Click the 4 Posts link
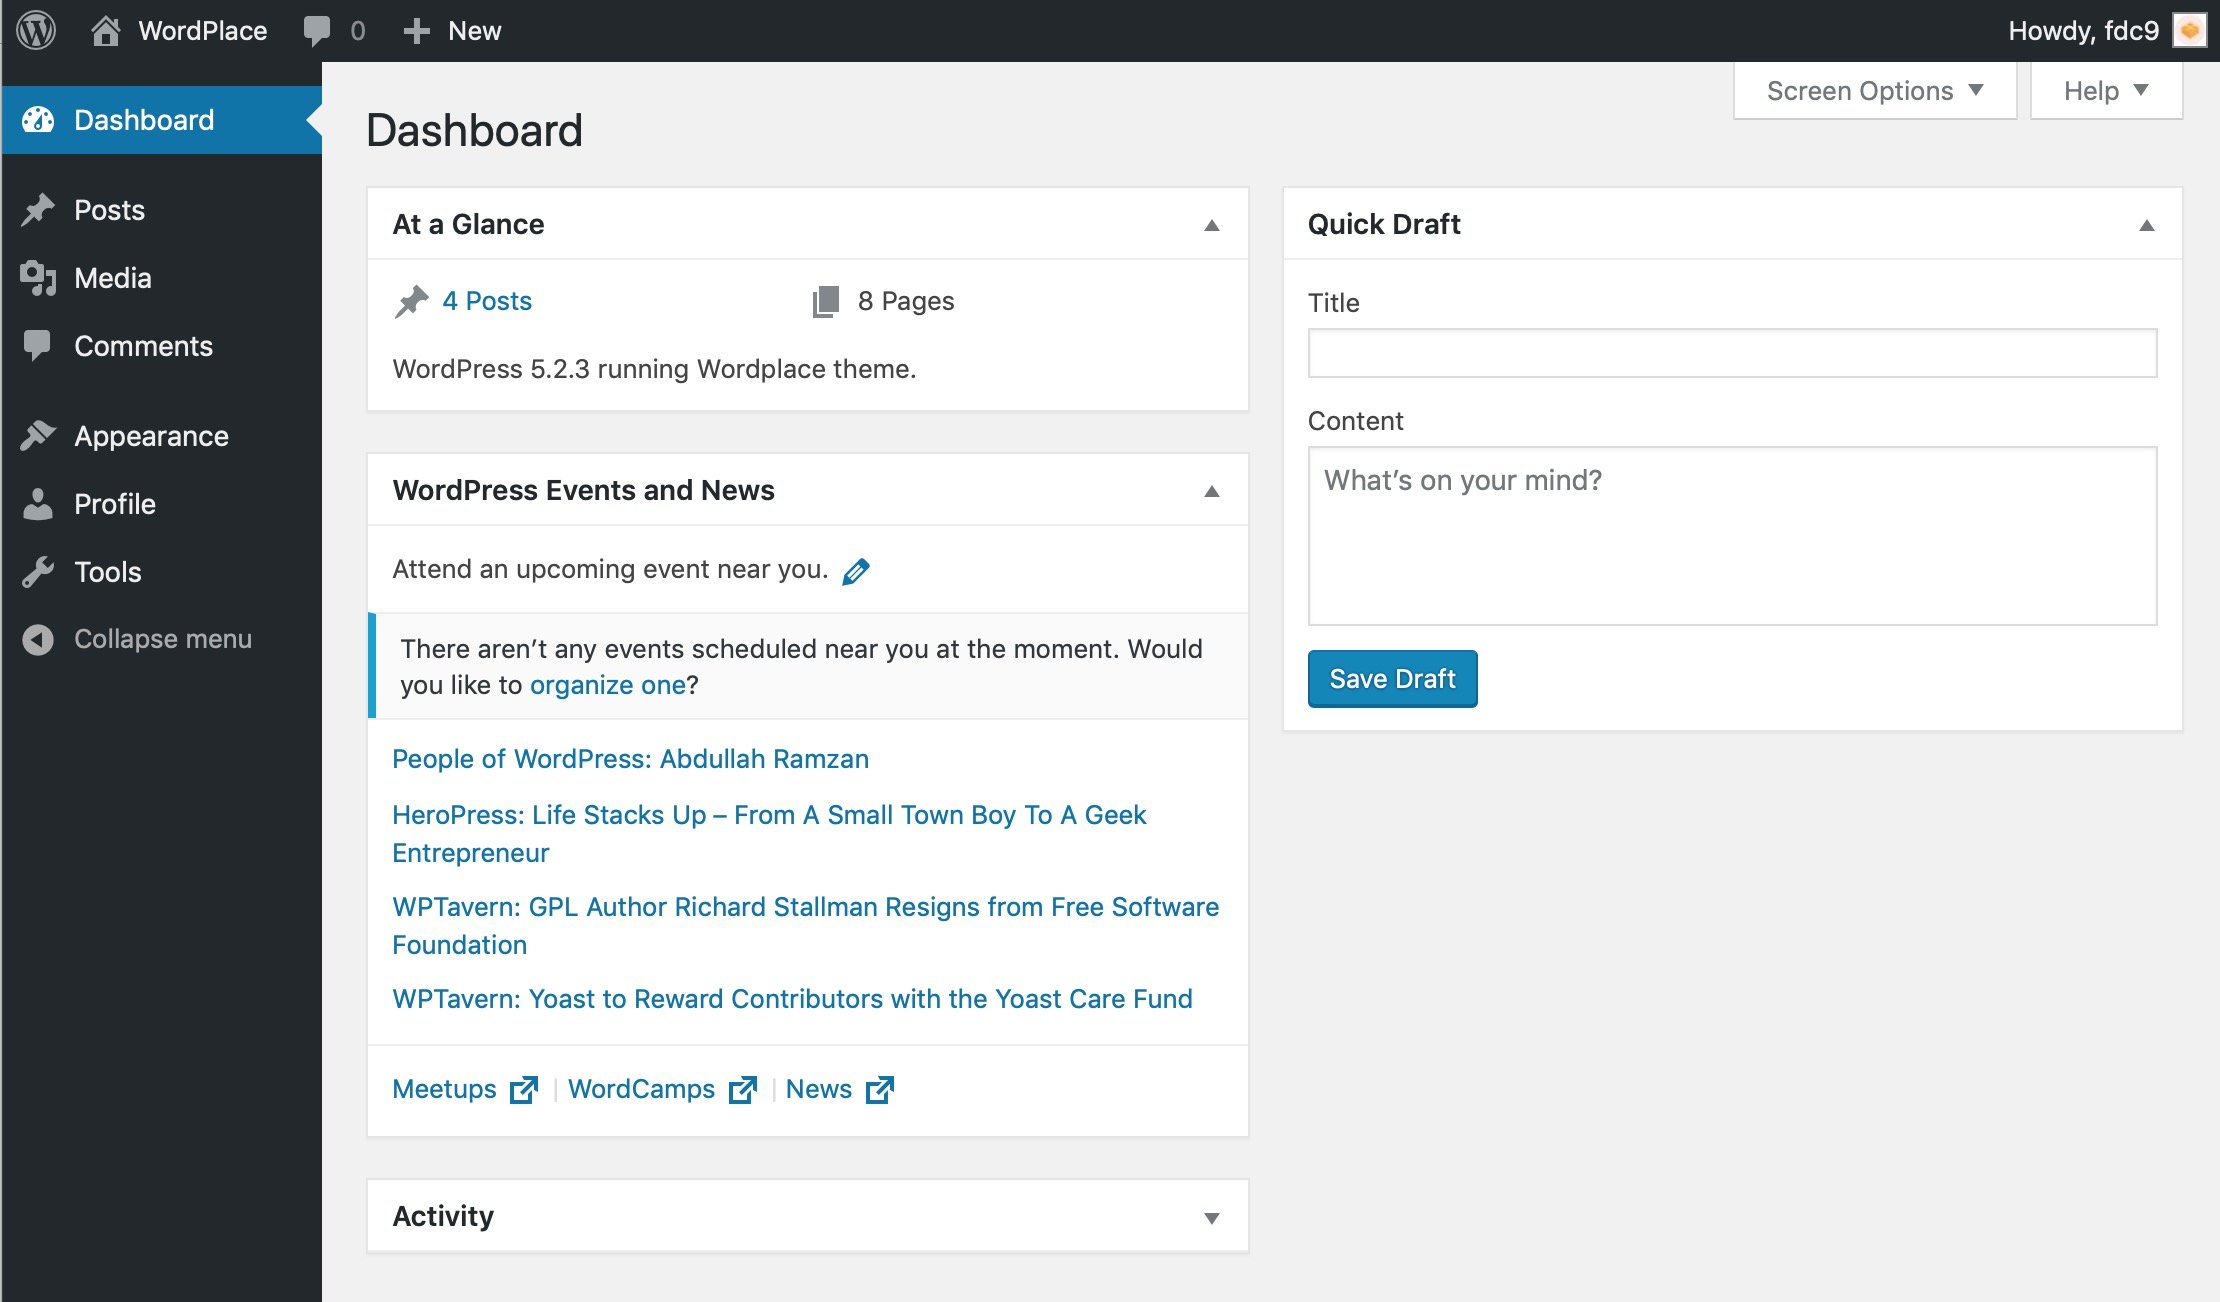This screenshot has height=1302, width=2220. pos(485,301)
